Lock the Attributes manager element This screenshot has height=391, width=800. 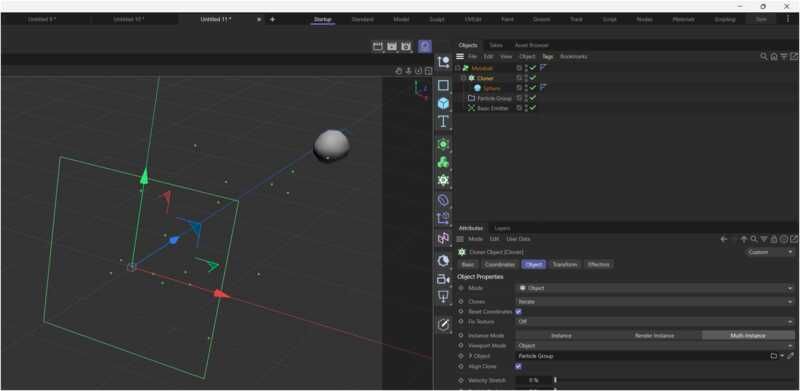pyautogui.click(x=774, y=239)
